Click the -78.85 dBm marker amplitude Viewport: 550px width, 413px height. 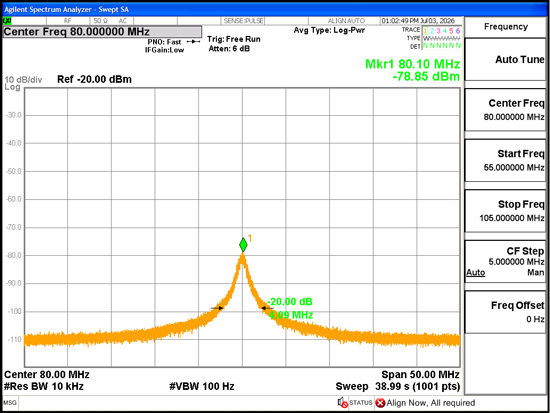pyautogui.click(x=426, y=76)
